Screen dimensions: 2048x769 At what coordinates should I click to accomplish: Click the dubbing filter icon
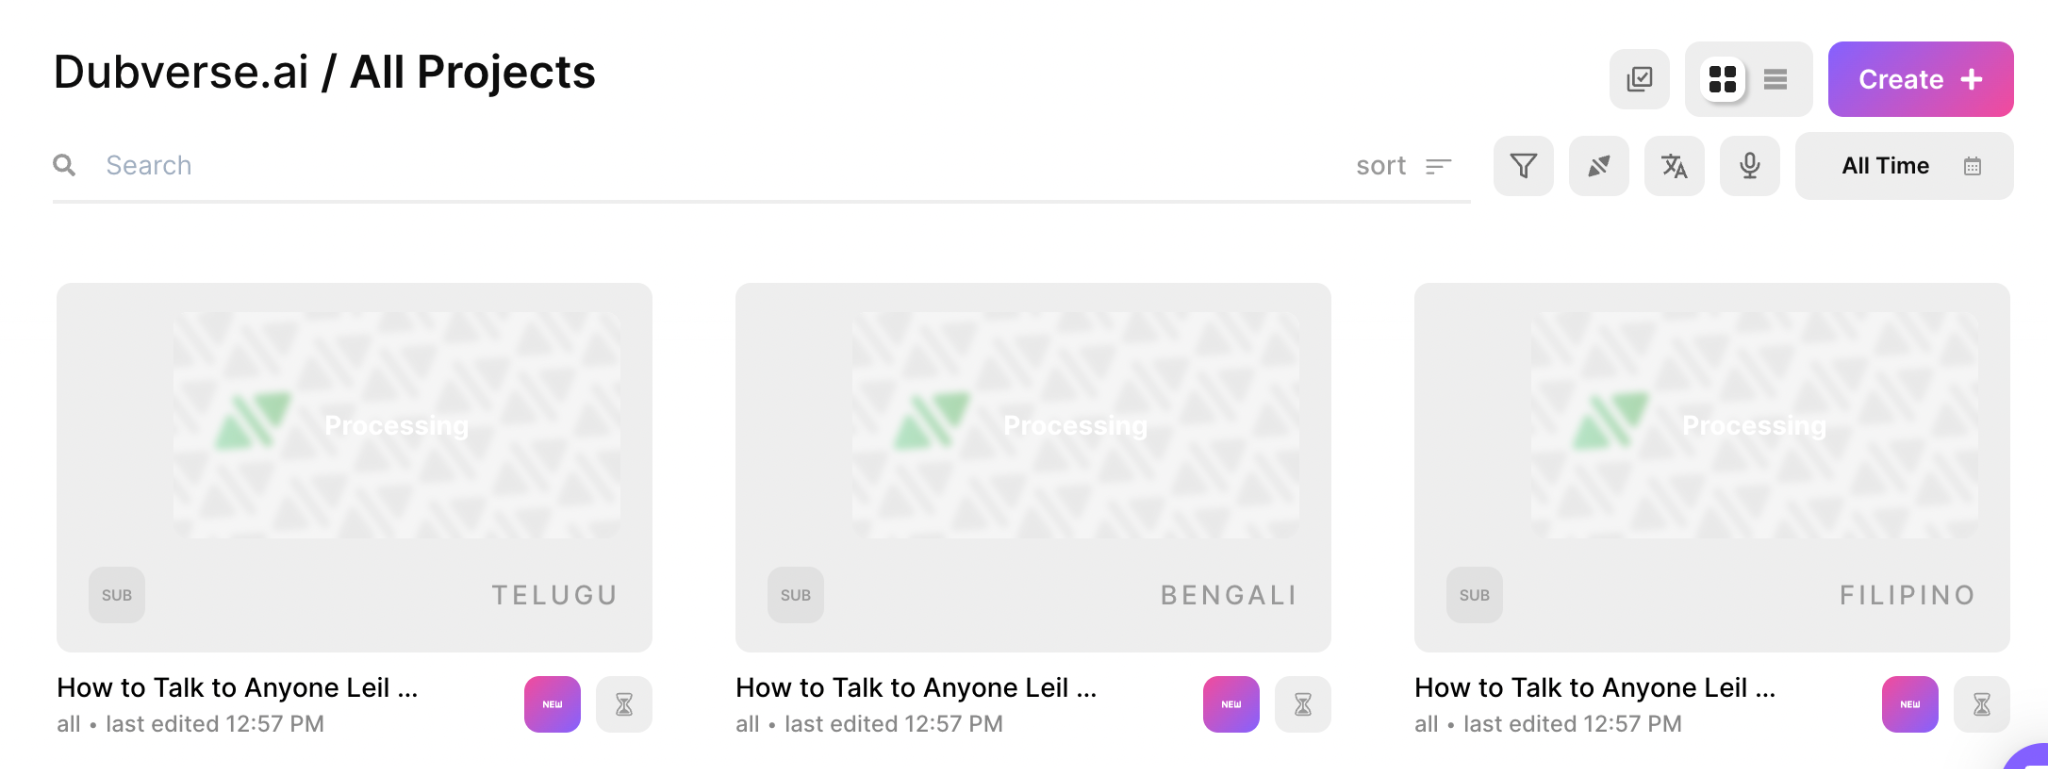pyautogui.click(x=1598, y=166)
